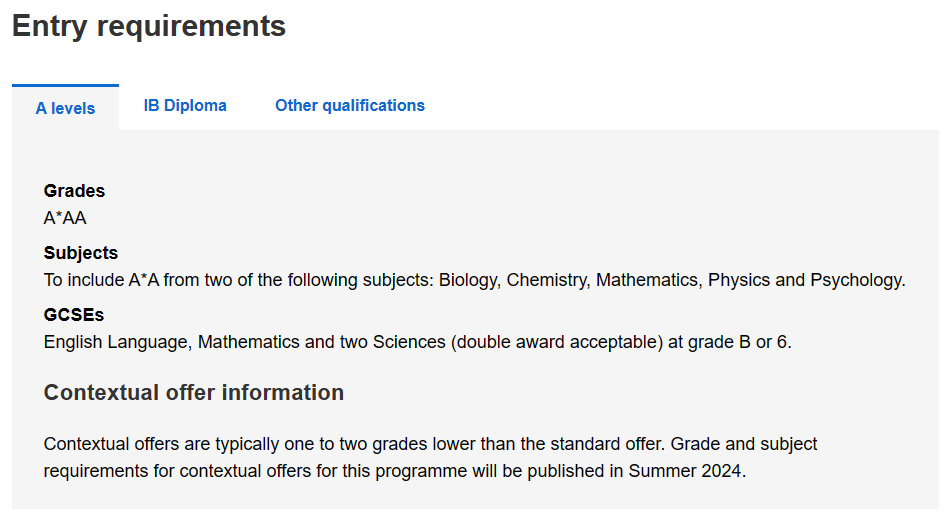Click the Contextual offer information heading

point(194,393)
